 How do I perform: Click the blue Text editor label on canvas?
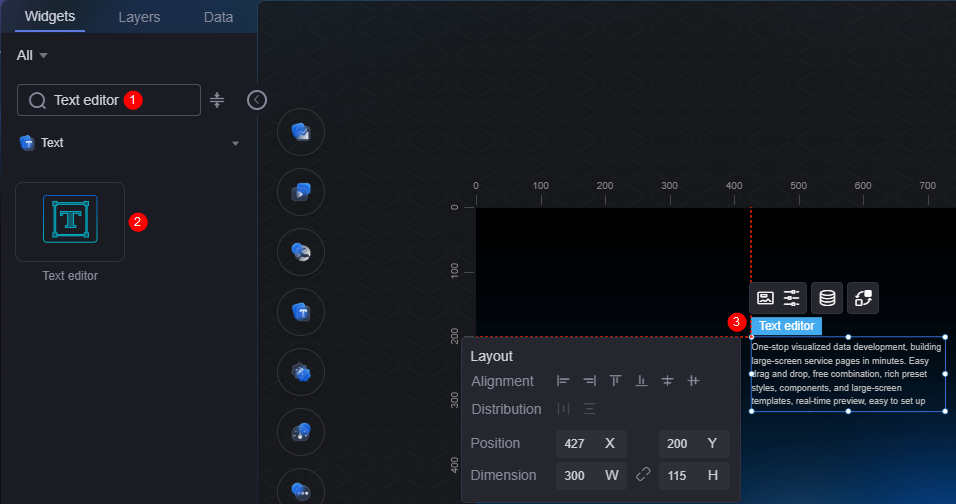[x=787, y=326]
